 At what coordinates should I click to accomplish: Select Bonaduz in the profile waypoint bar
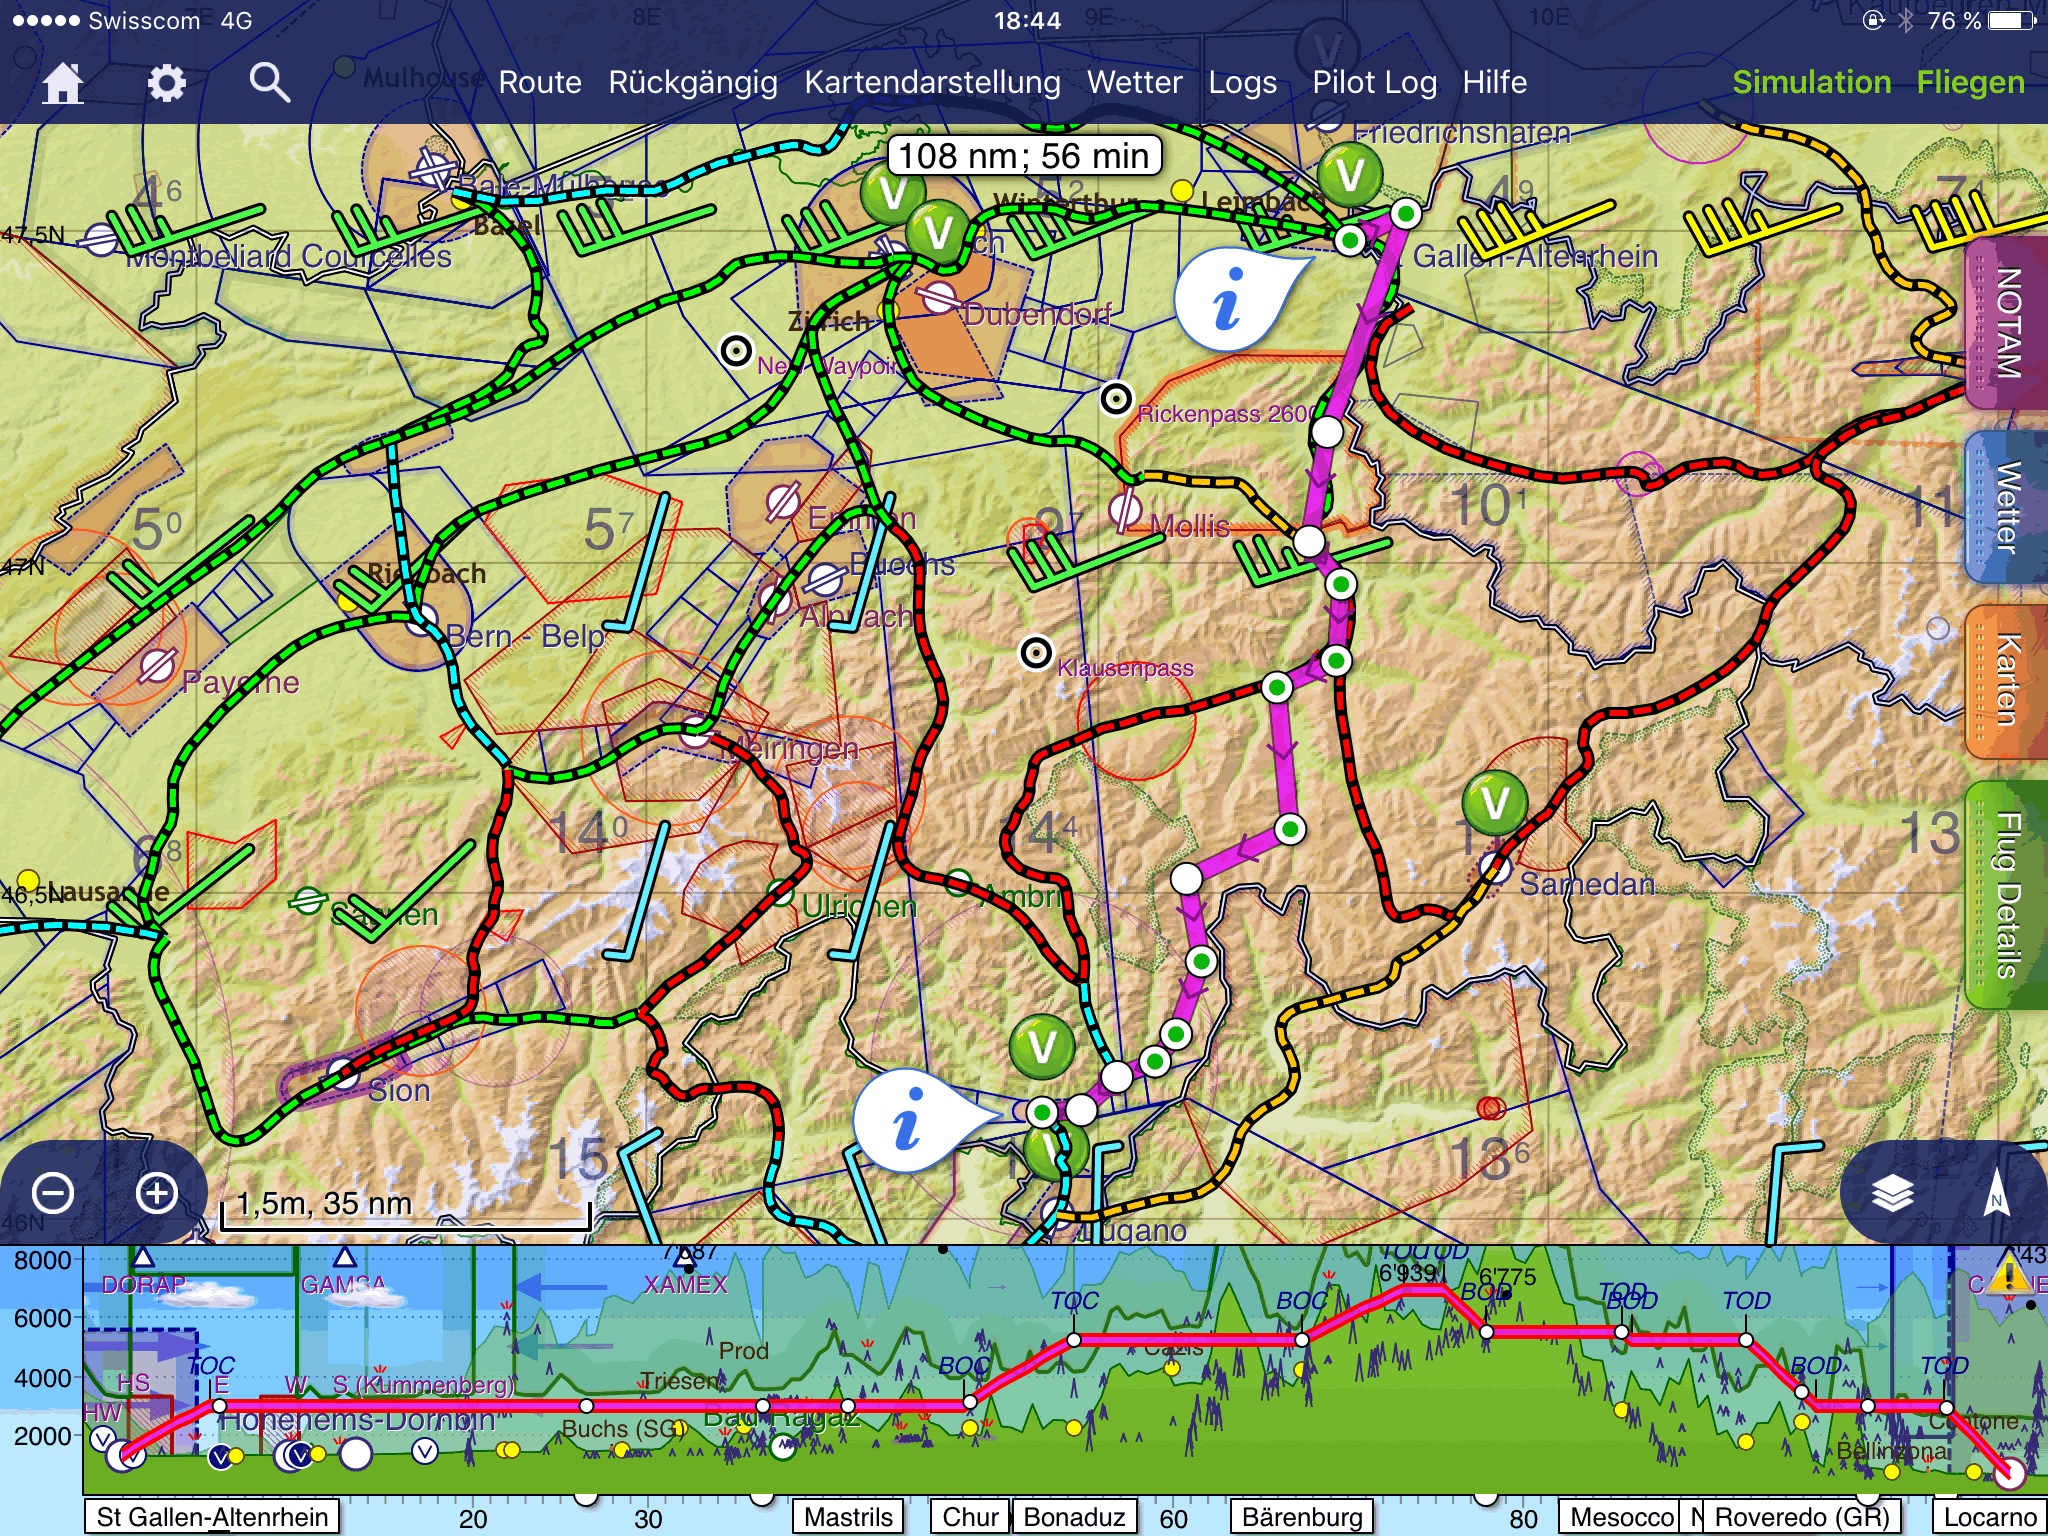point(1075,1517)
